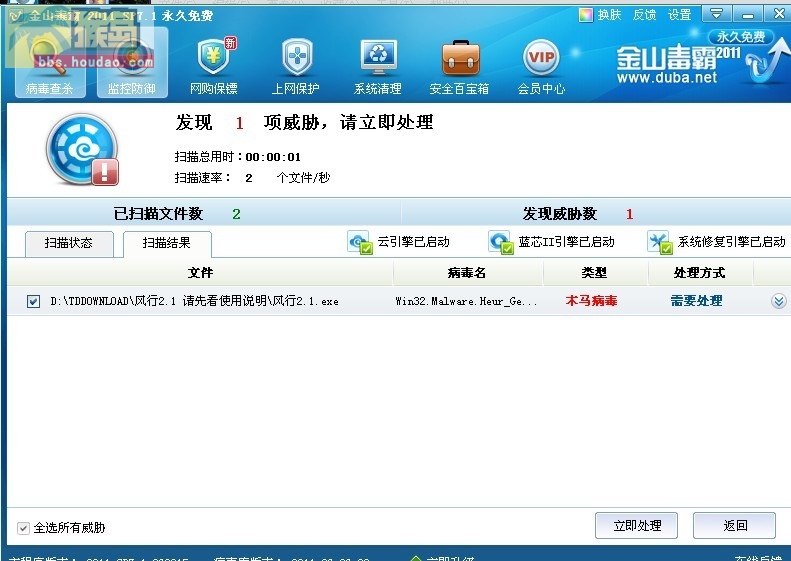
Task: Click the 类型 column header
Action: [594, 273]
